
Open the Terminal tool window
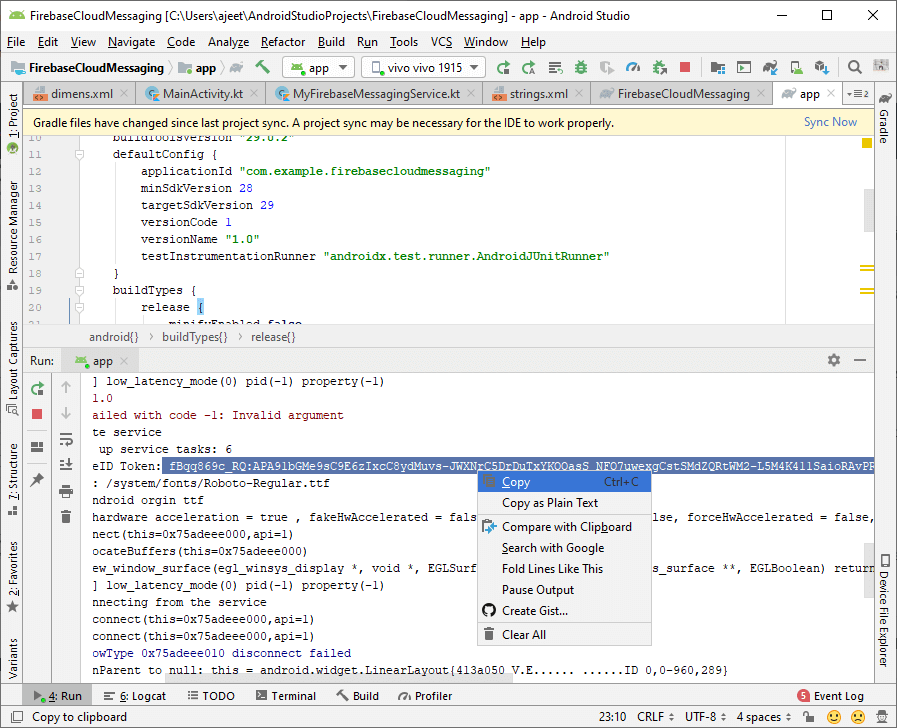[285, 696]
